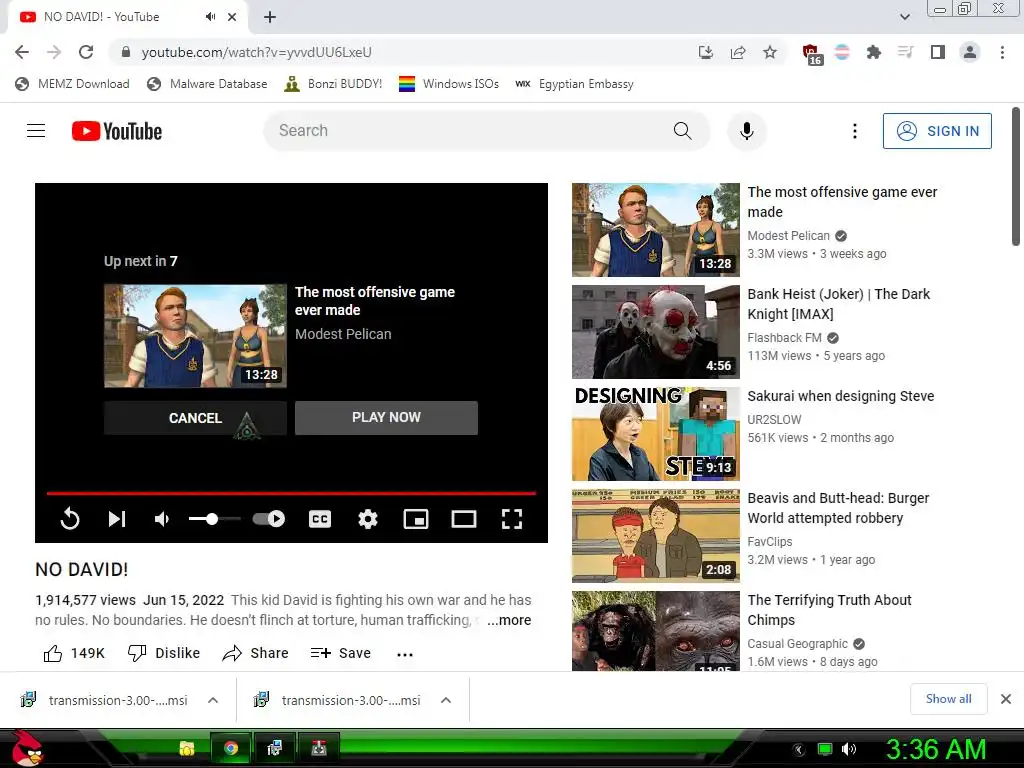Toggle closed captions CC button
This screenshot has width=1024, height=768.
pyautogui.click(x=320, y=519)
